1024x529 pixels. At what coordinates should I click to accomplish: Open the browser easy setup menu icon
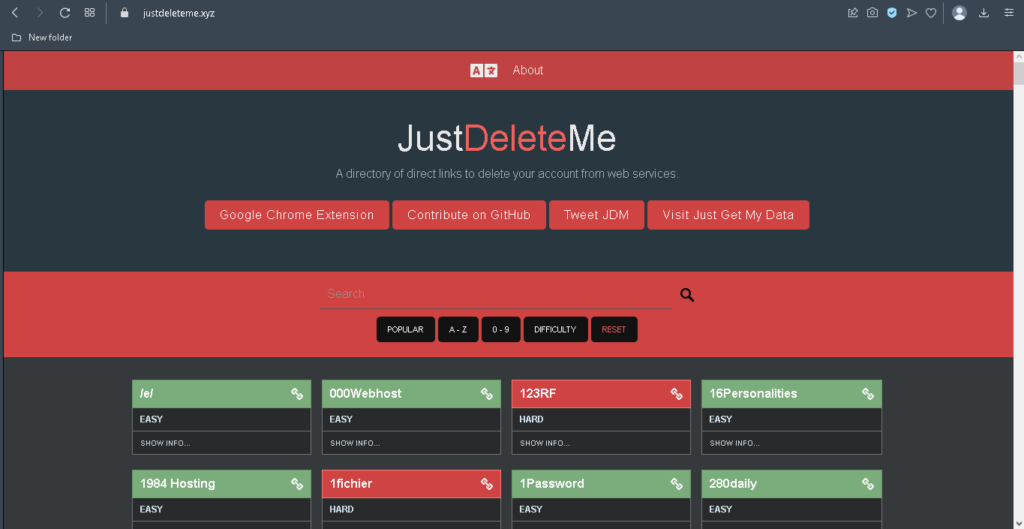[1009, 12]
